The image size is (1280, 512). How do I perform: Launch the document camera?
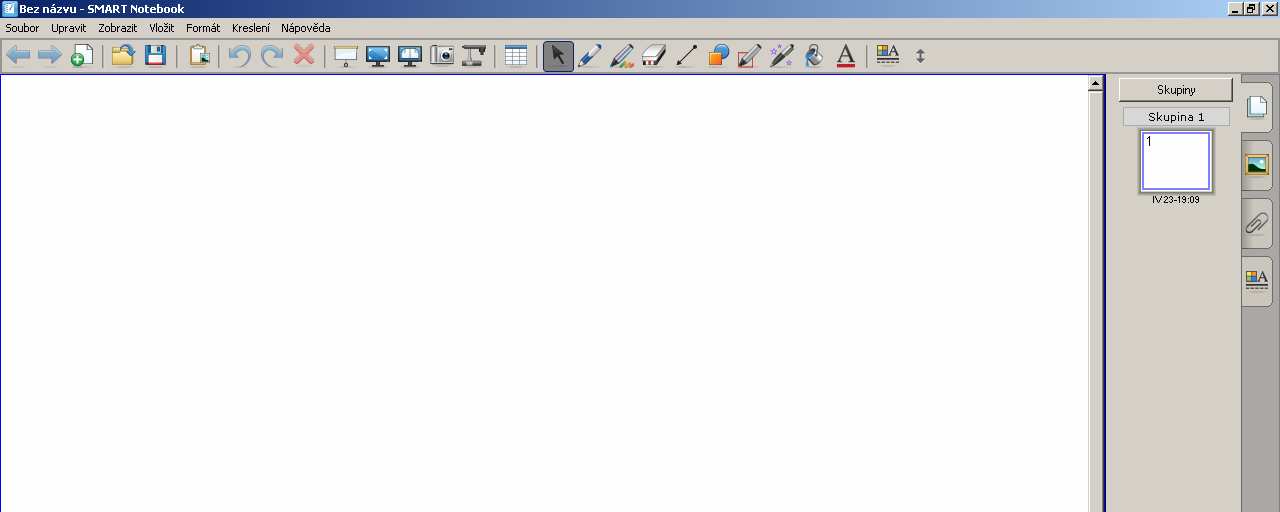click(x=474, y=56)
